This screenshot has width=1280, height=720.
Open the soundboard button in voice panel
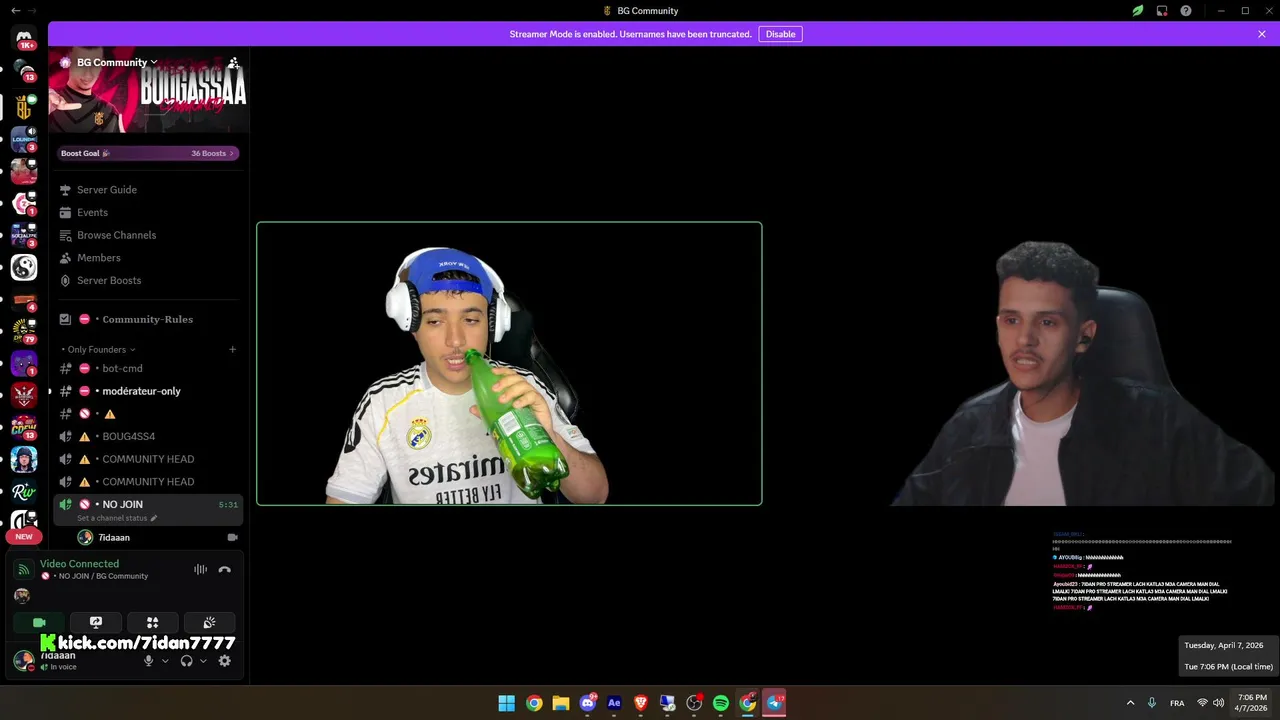click(x=209, y=622)
